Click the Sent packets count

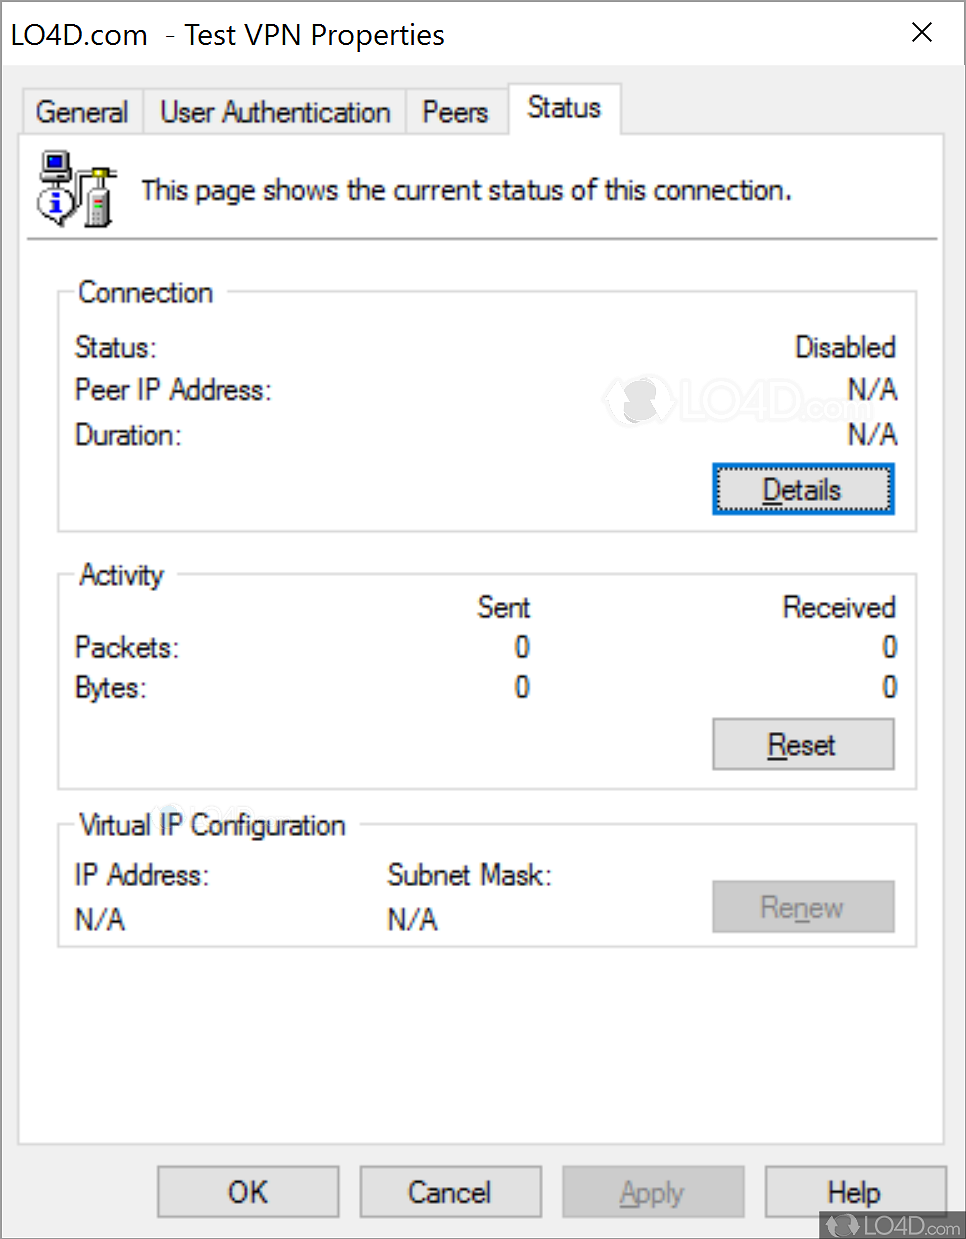[x=522, y=647]
